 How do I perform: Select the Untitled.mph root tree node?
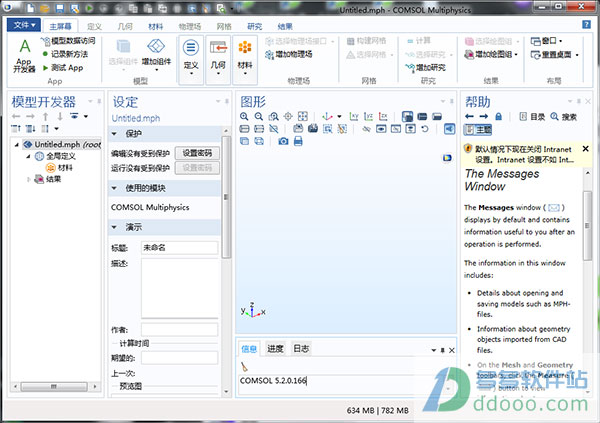pos(62,144)
